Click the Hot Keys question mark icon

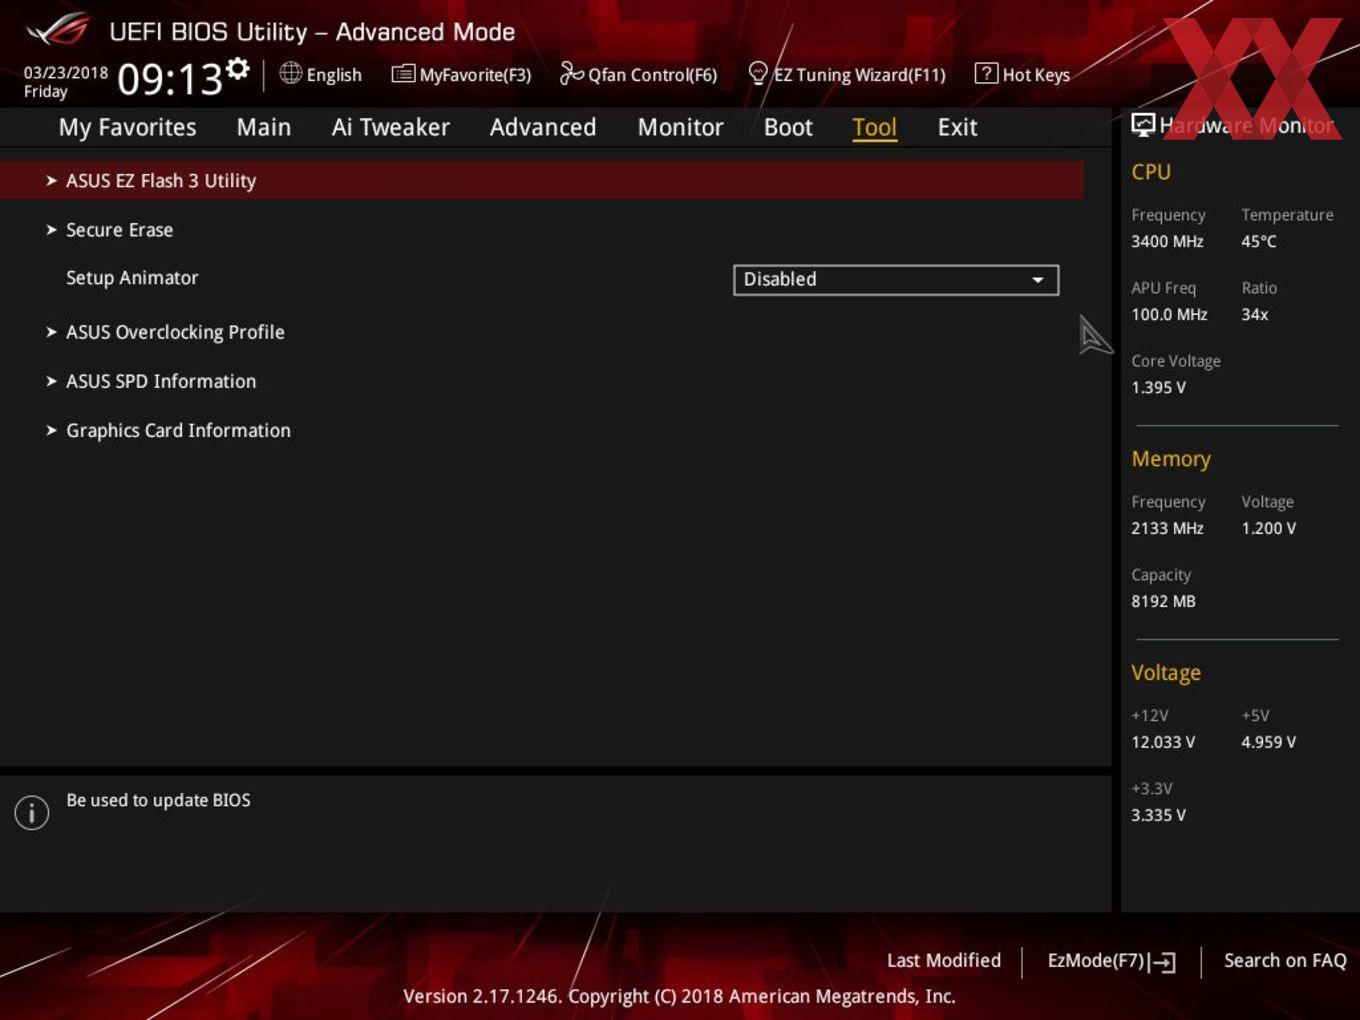[986, 73]
